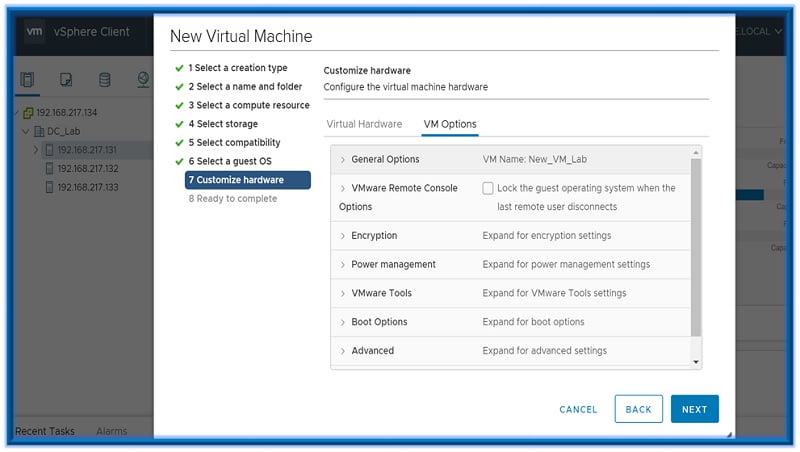Expand host 192.168.217.131 tree node
Image resolution: width=800 pixels, height=452 pixels.
coord(36,150)
